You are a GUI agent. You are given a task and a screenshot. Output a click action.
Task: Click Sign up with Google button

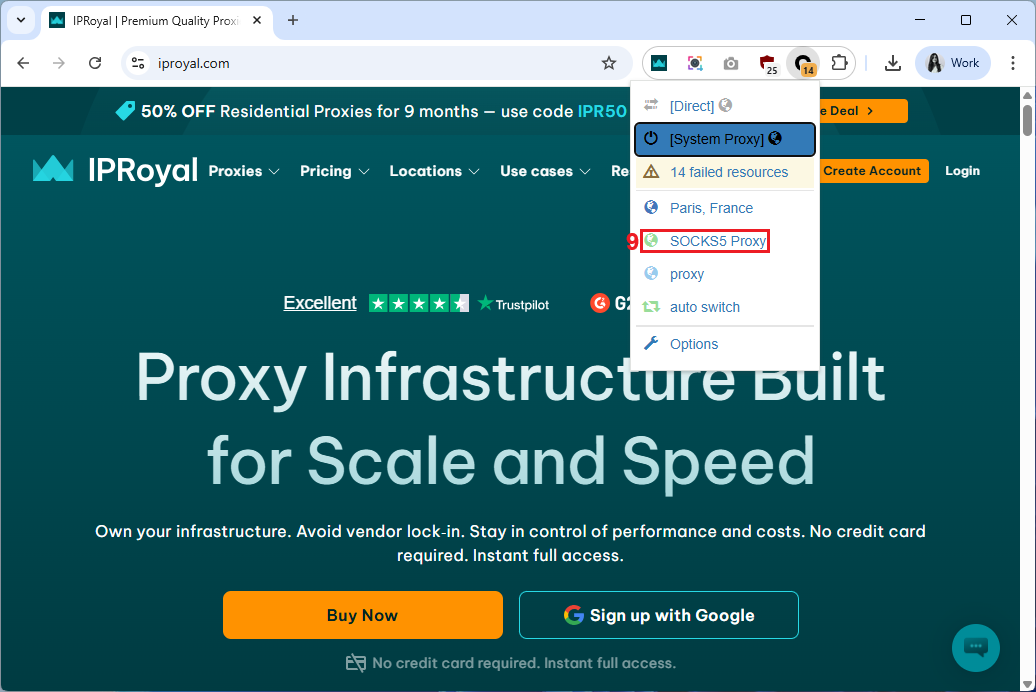pyautogui.click(x=658, y=615)
